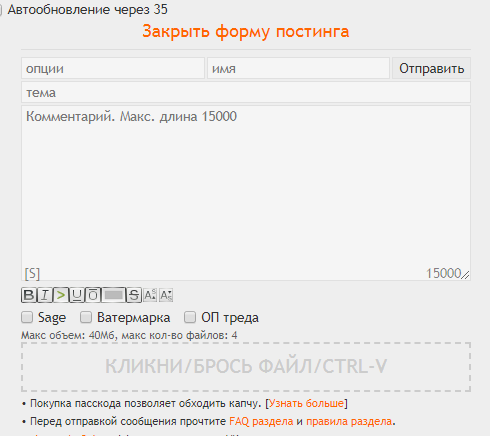Viewport: 490px width, 436px height.
Task: Close posting form via Закрыть форму постинга
Action: tap(246, 32)
